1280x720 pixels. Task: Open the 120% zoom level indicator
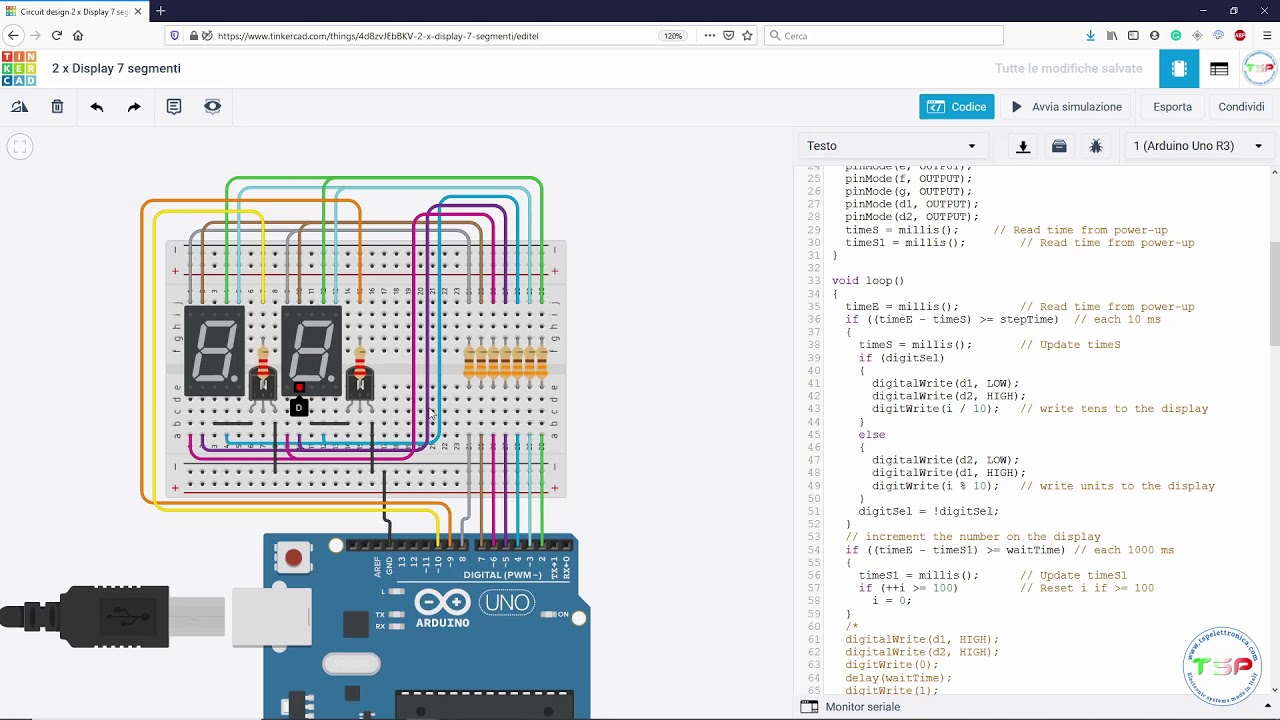click(x=673, y=36)
